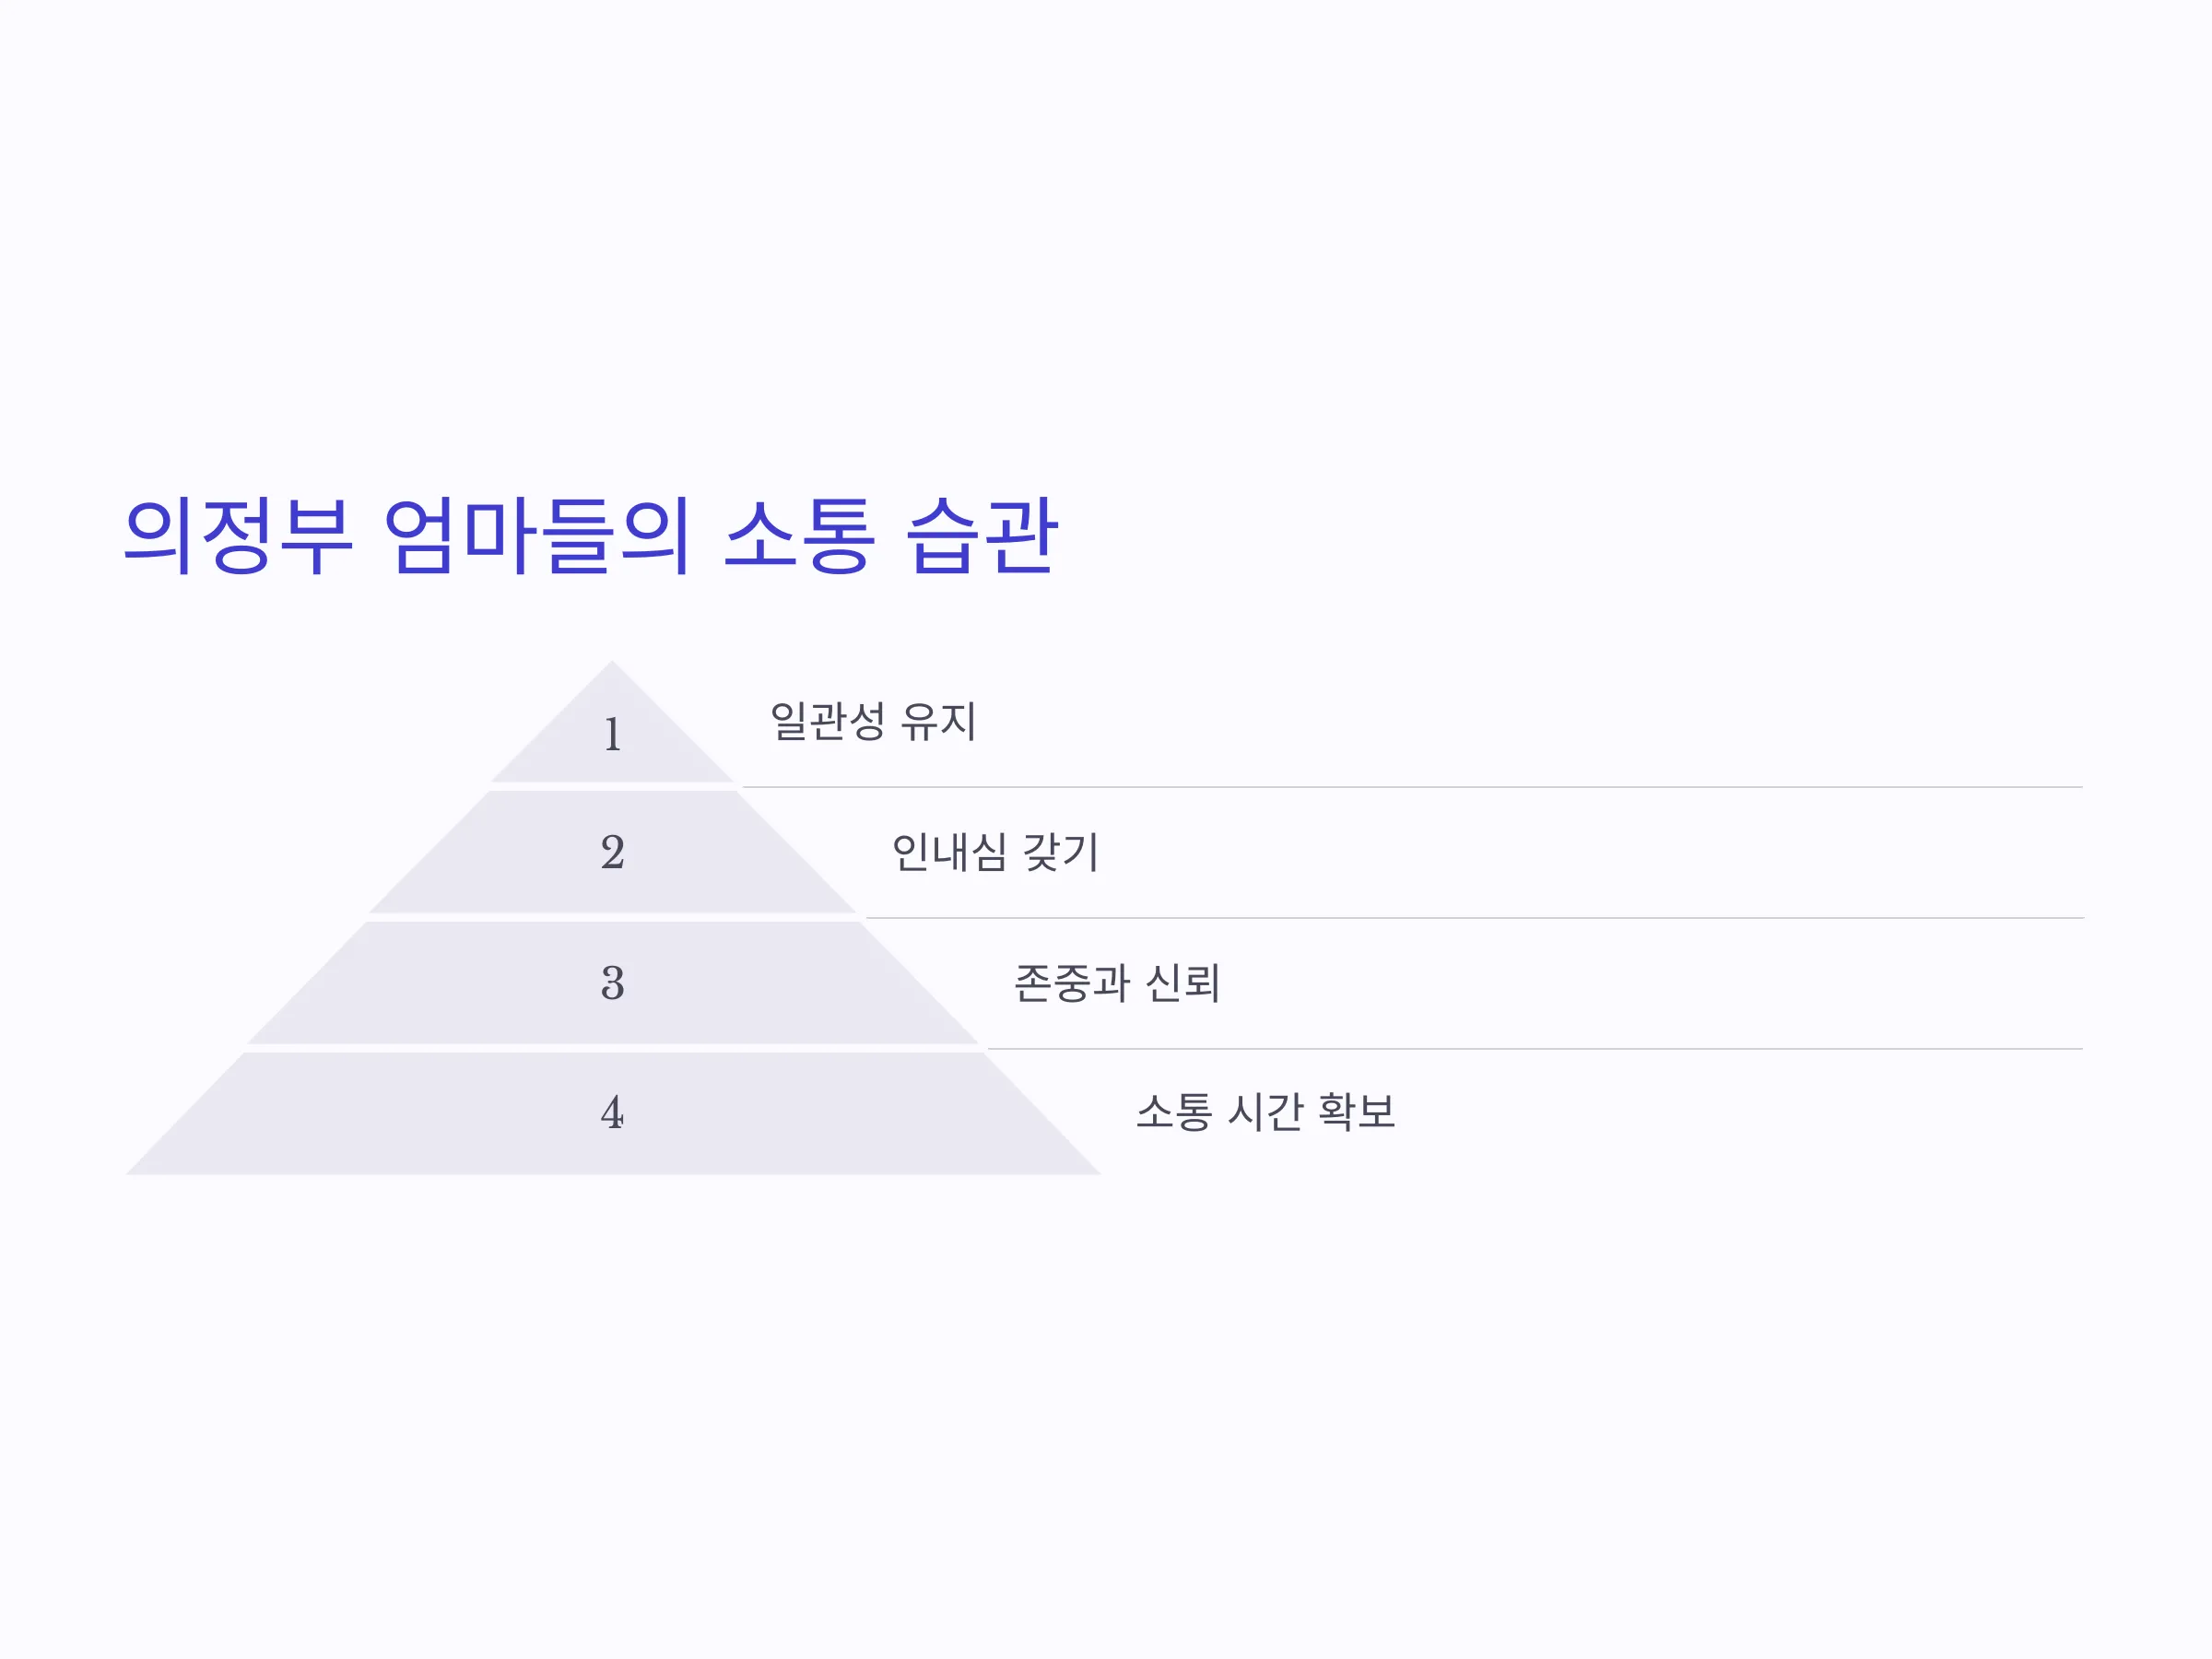Select the pyramid tier numbered 3
Viewport: 2212px width, 1659px height.
click(x=612, y=983)
